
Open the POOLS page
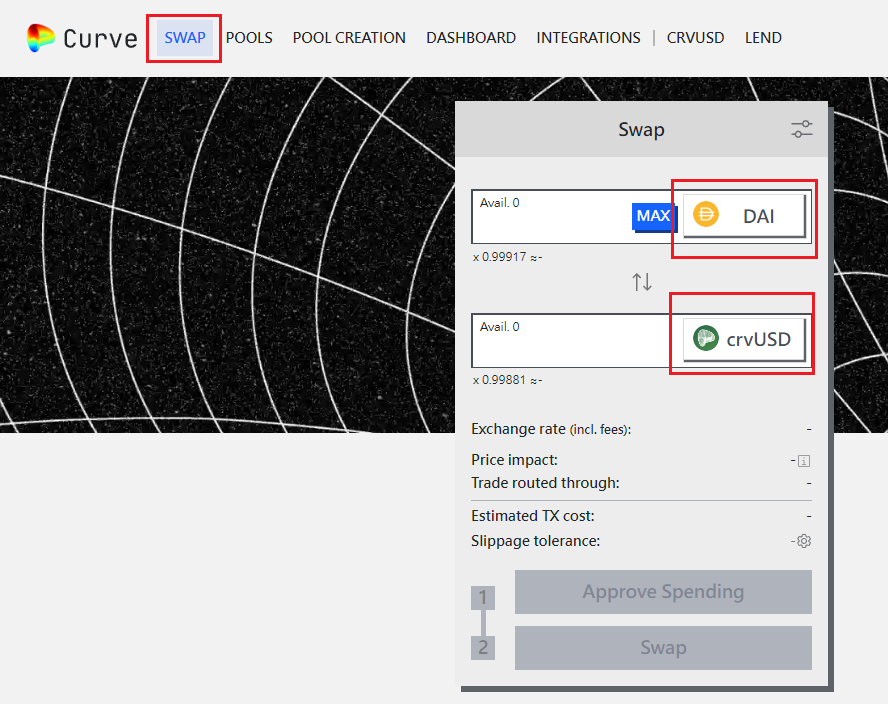coord(249,38)
